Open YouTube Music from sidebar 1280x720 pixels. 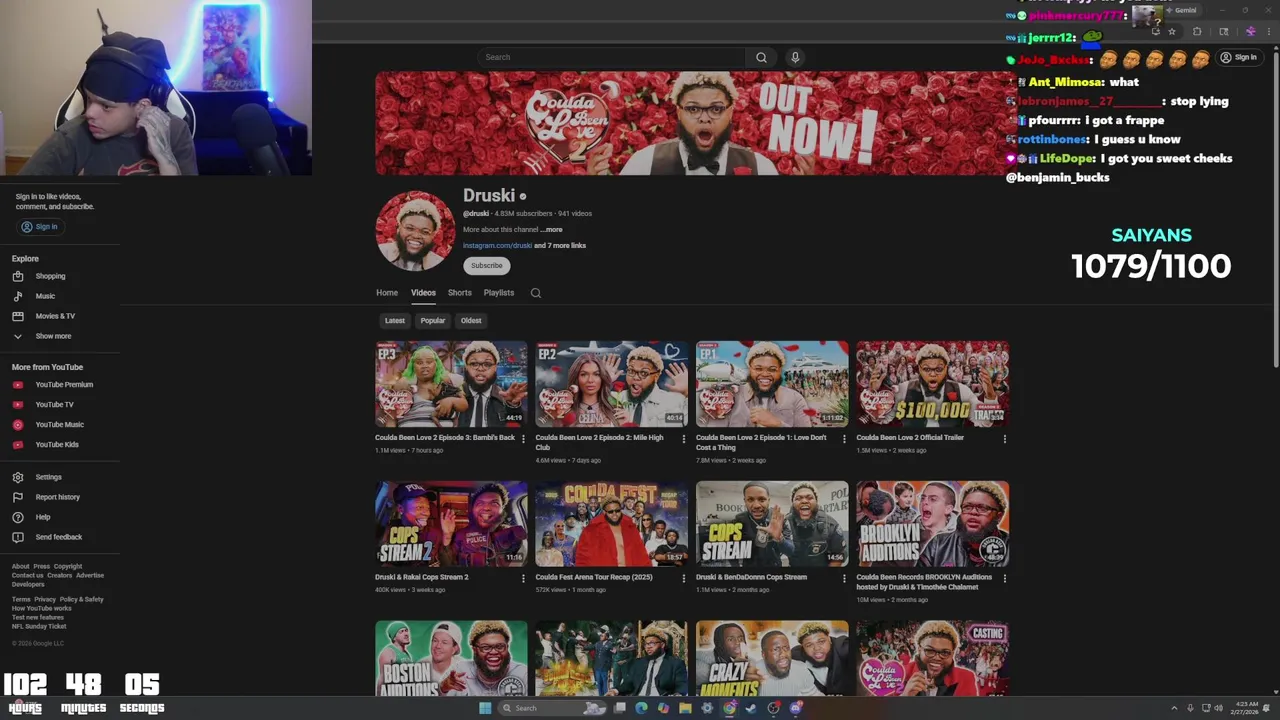[59, 424]
